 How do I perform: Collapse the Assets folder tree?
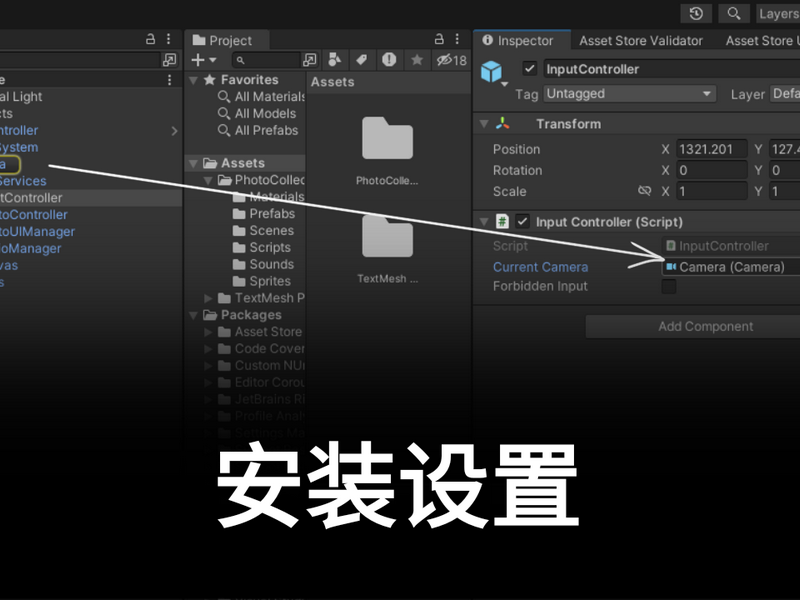point(193,163)
